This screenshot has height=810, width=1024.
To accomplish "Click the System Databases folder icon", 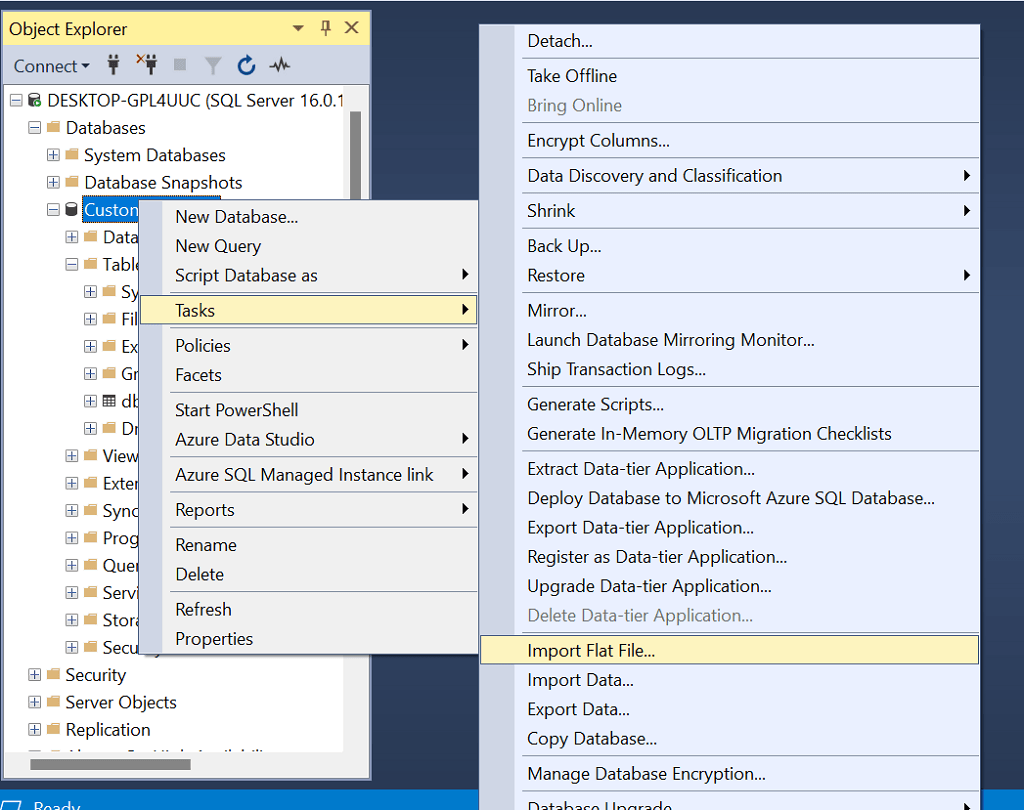I will (x=72, y=154).
